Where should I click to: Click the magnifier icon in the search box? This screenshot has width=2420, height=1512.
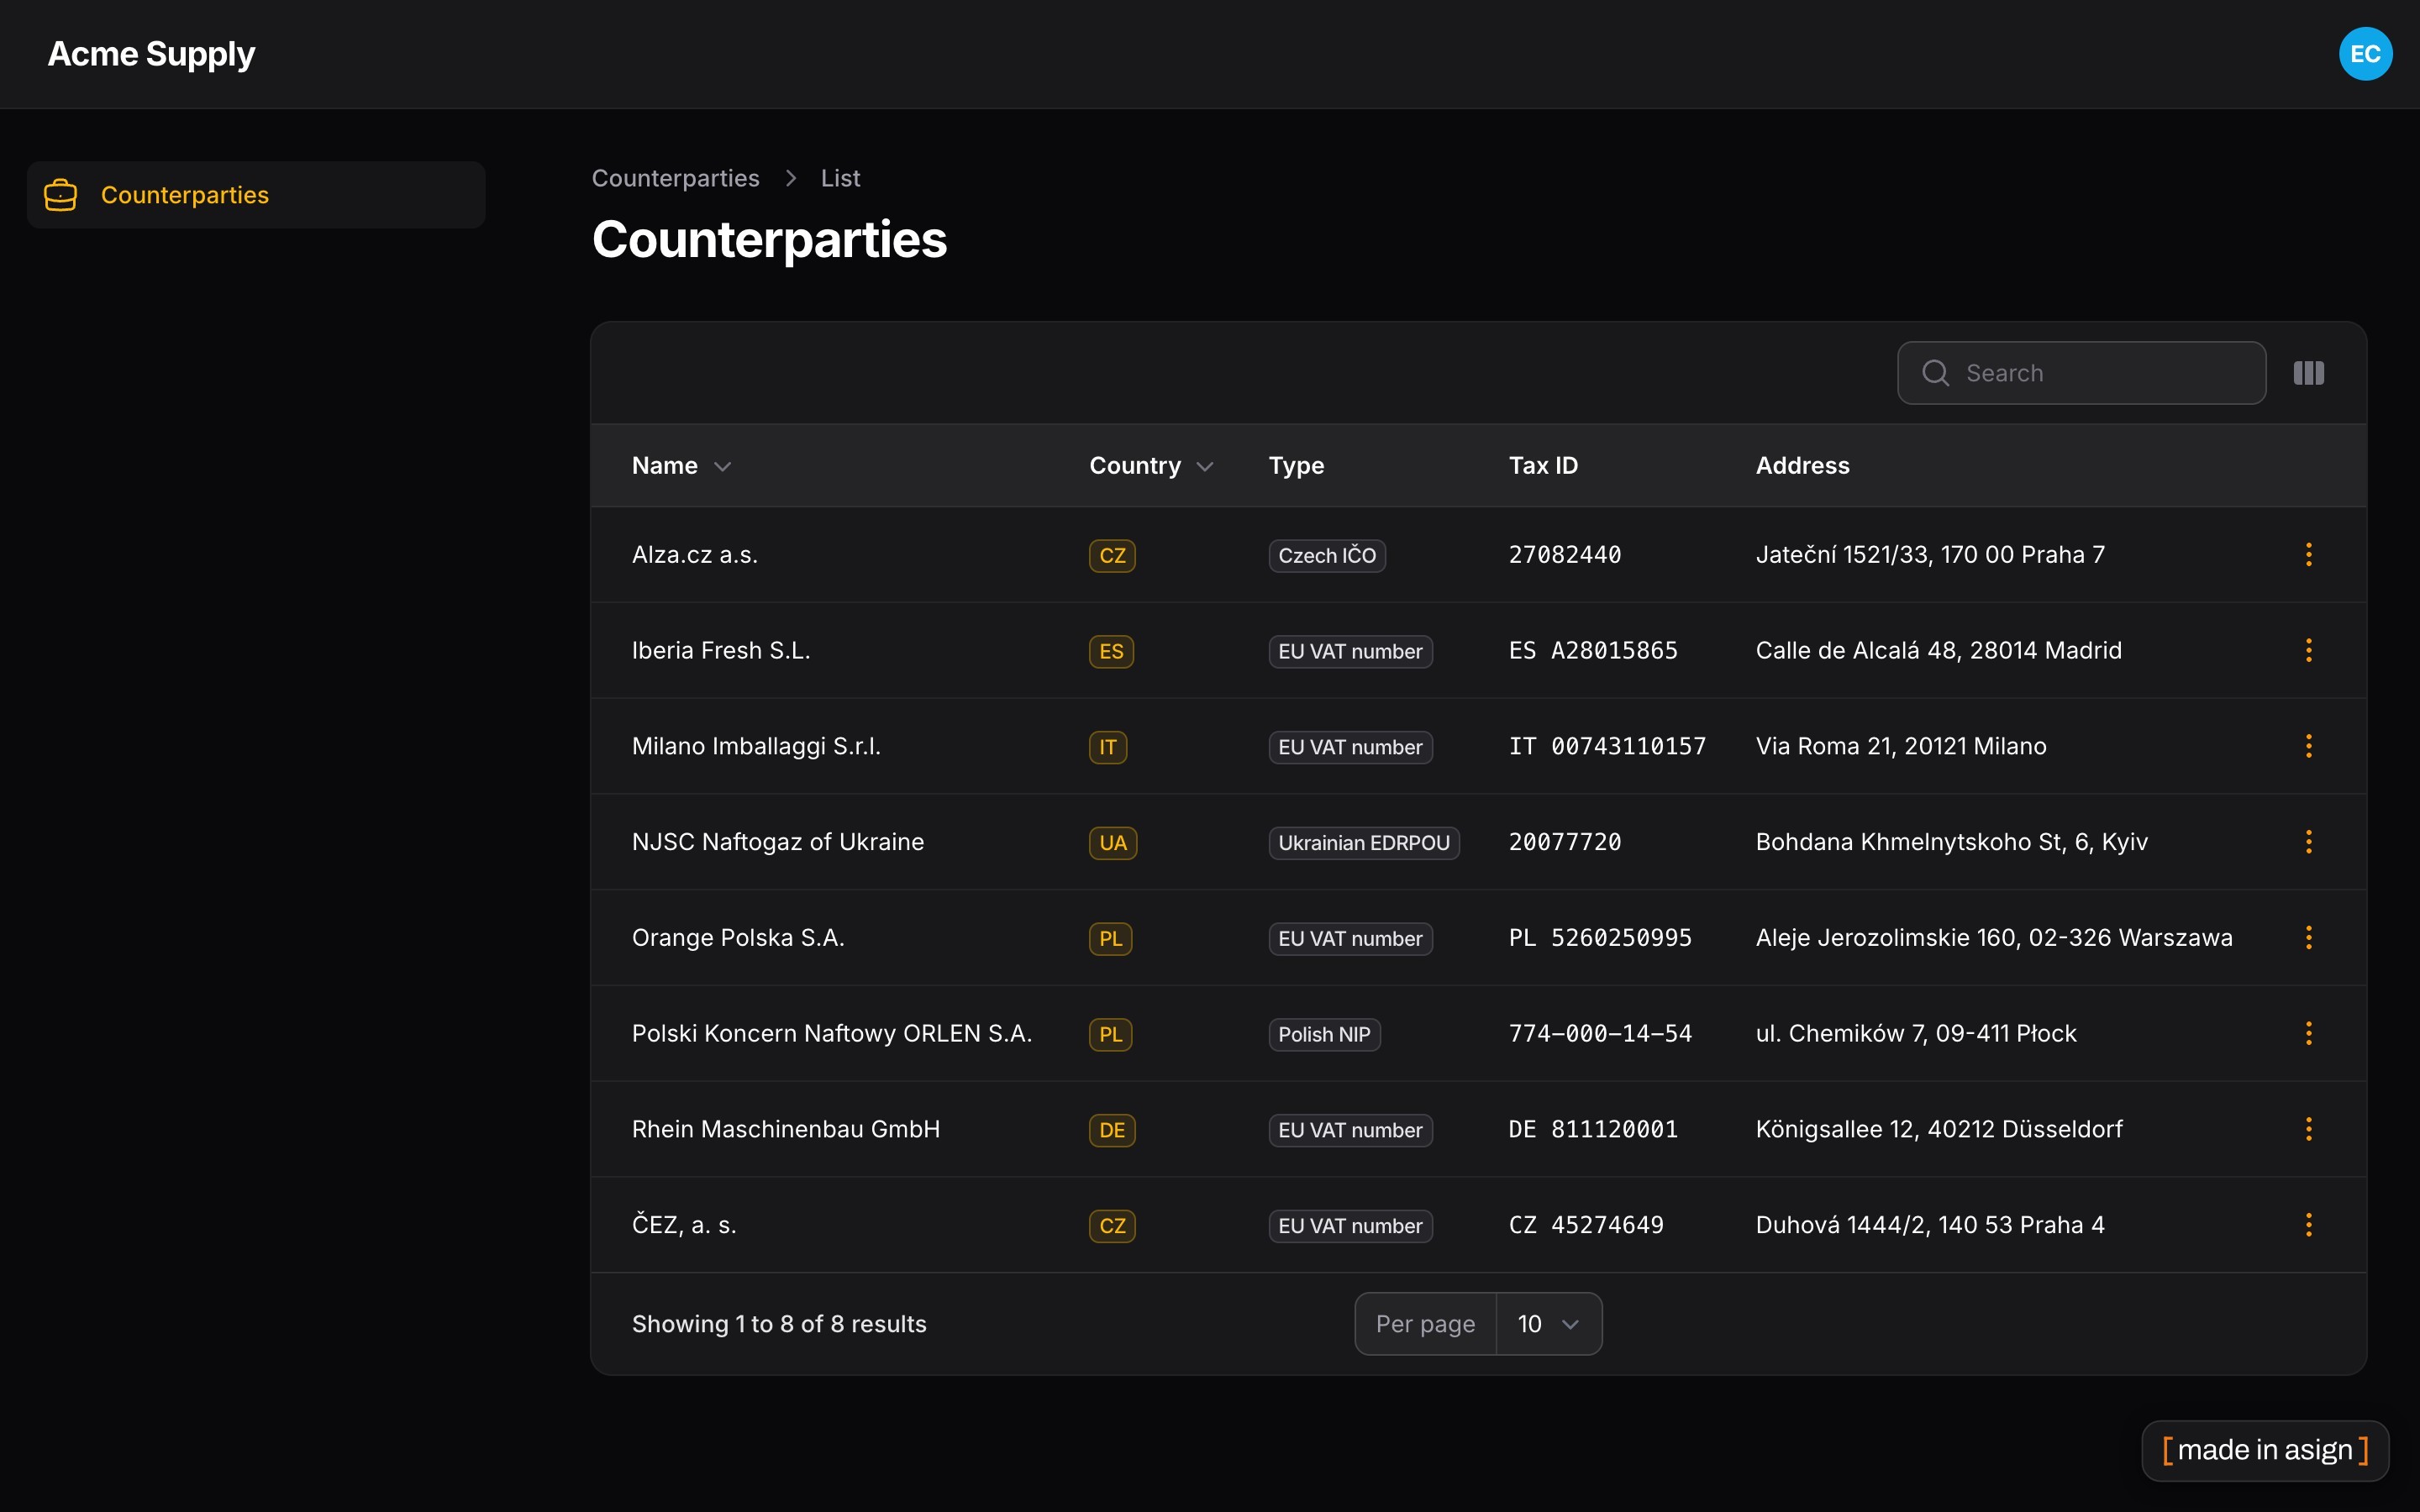pos(1936,373)
